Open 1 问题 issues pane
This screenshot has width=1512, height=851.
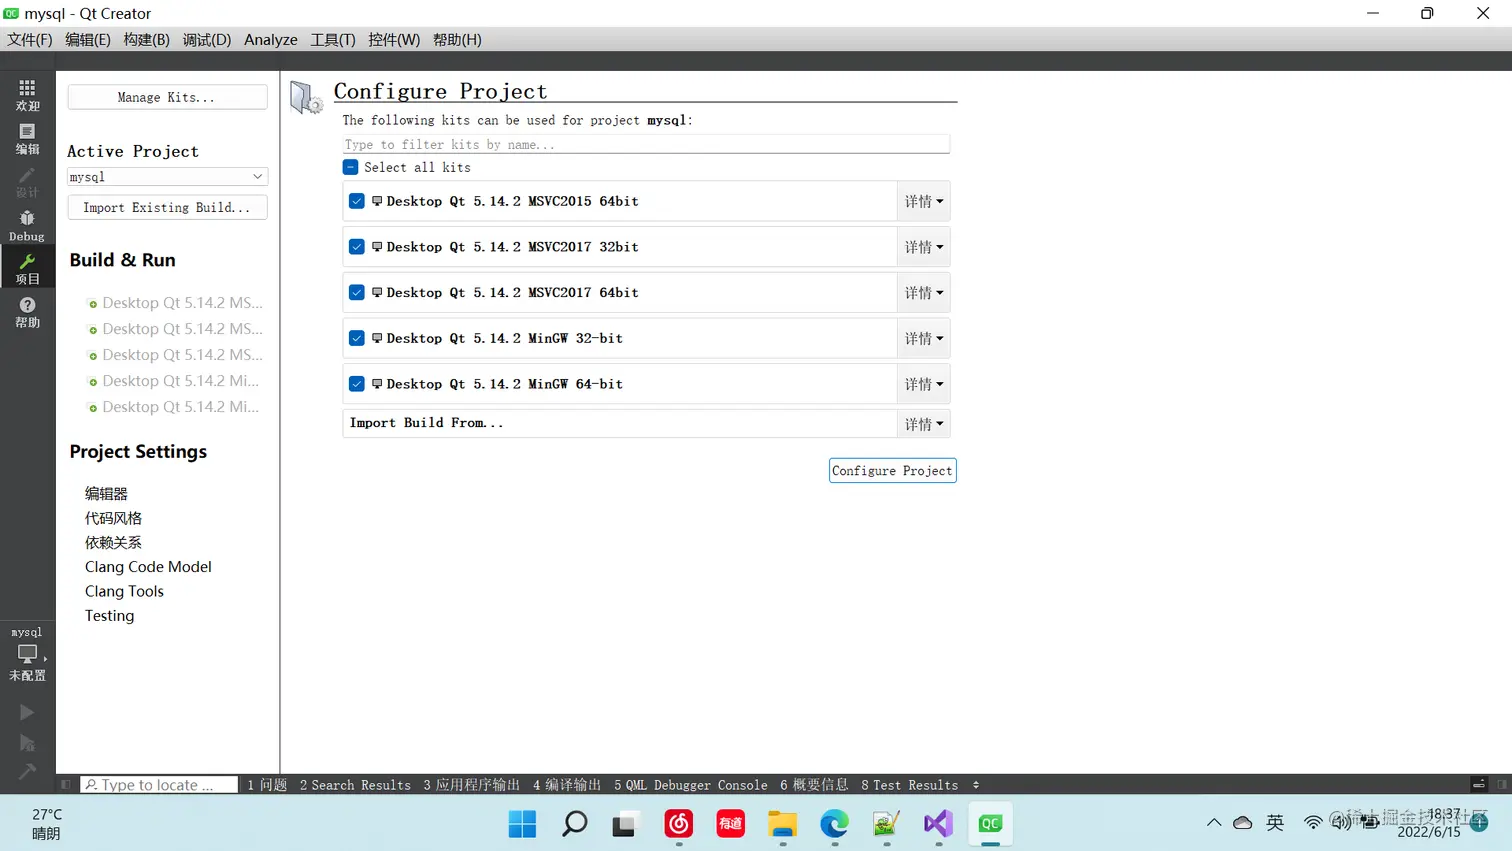pos(267,785)
